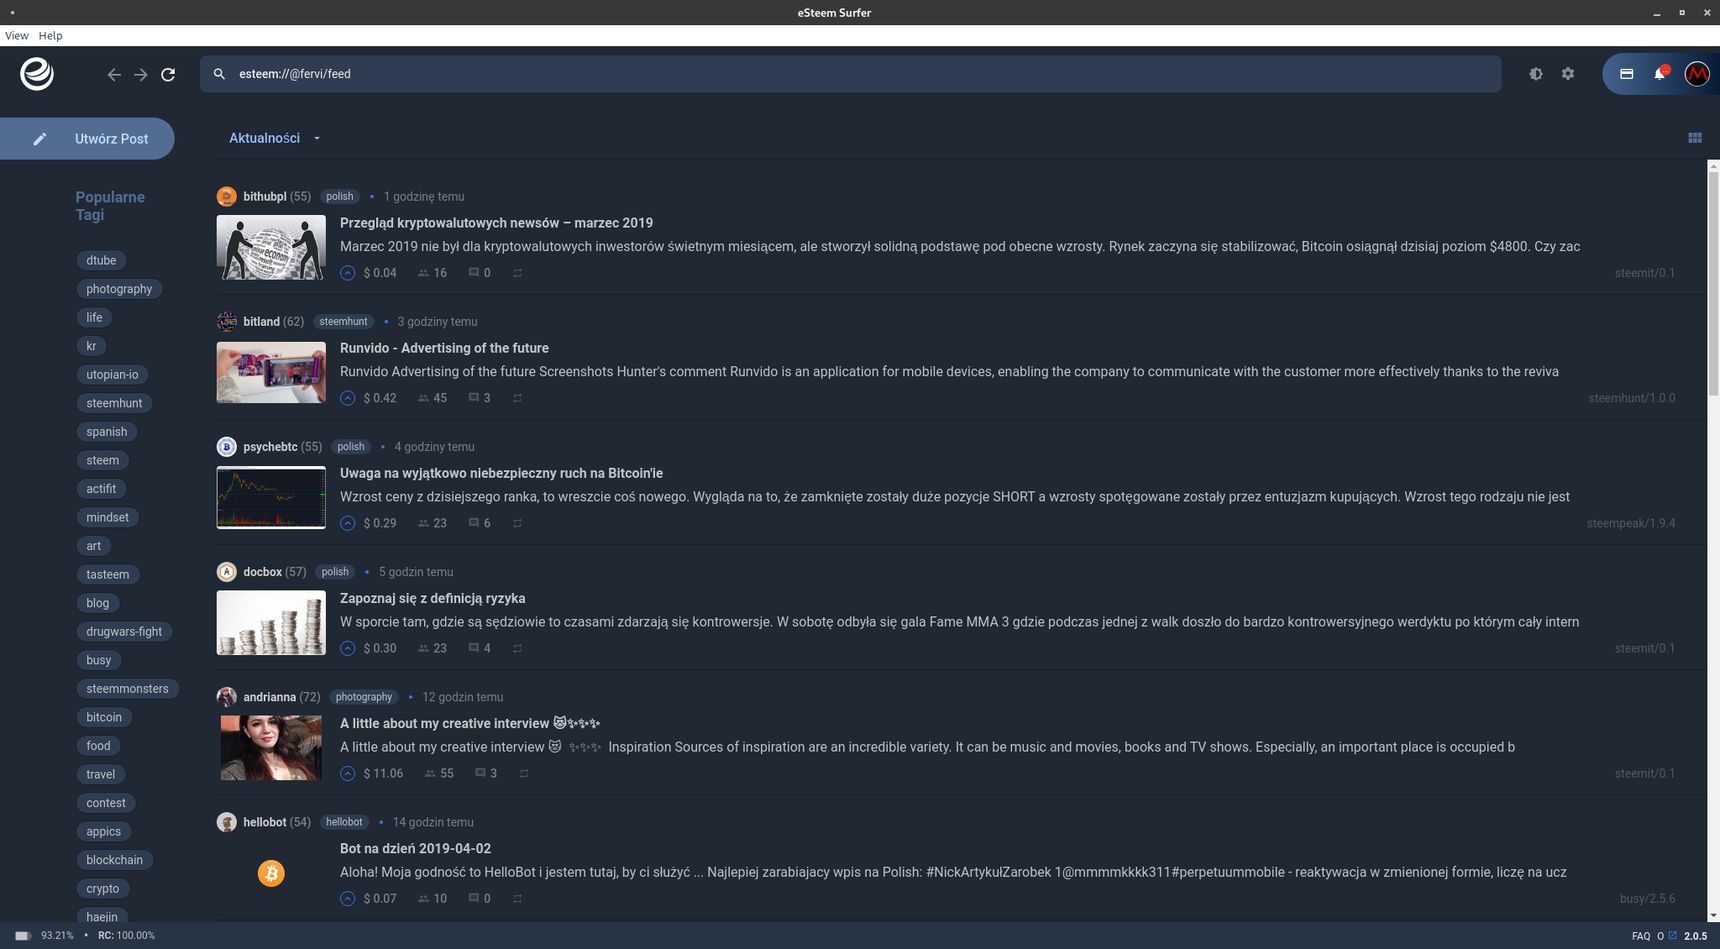This screenshot has height=949, width=1720.
Task: Reblog the bithubpl post
Action: click(517, 273)
